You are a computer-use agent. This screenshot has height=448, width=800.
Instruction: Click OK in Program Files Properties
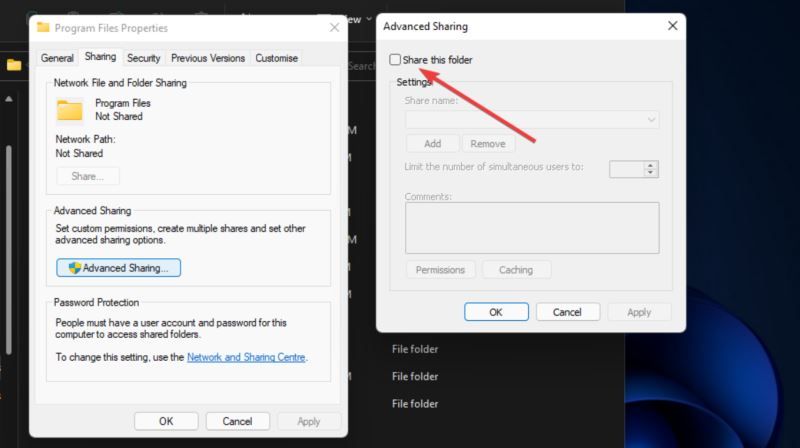(x=166, y=421)
